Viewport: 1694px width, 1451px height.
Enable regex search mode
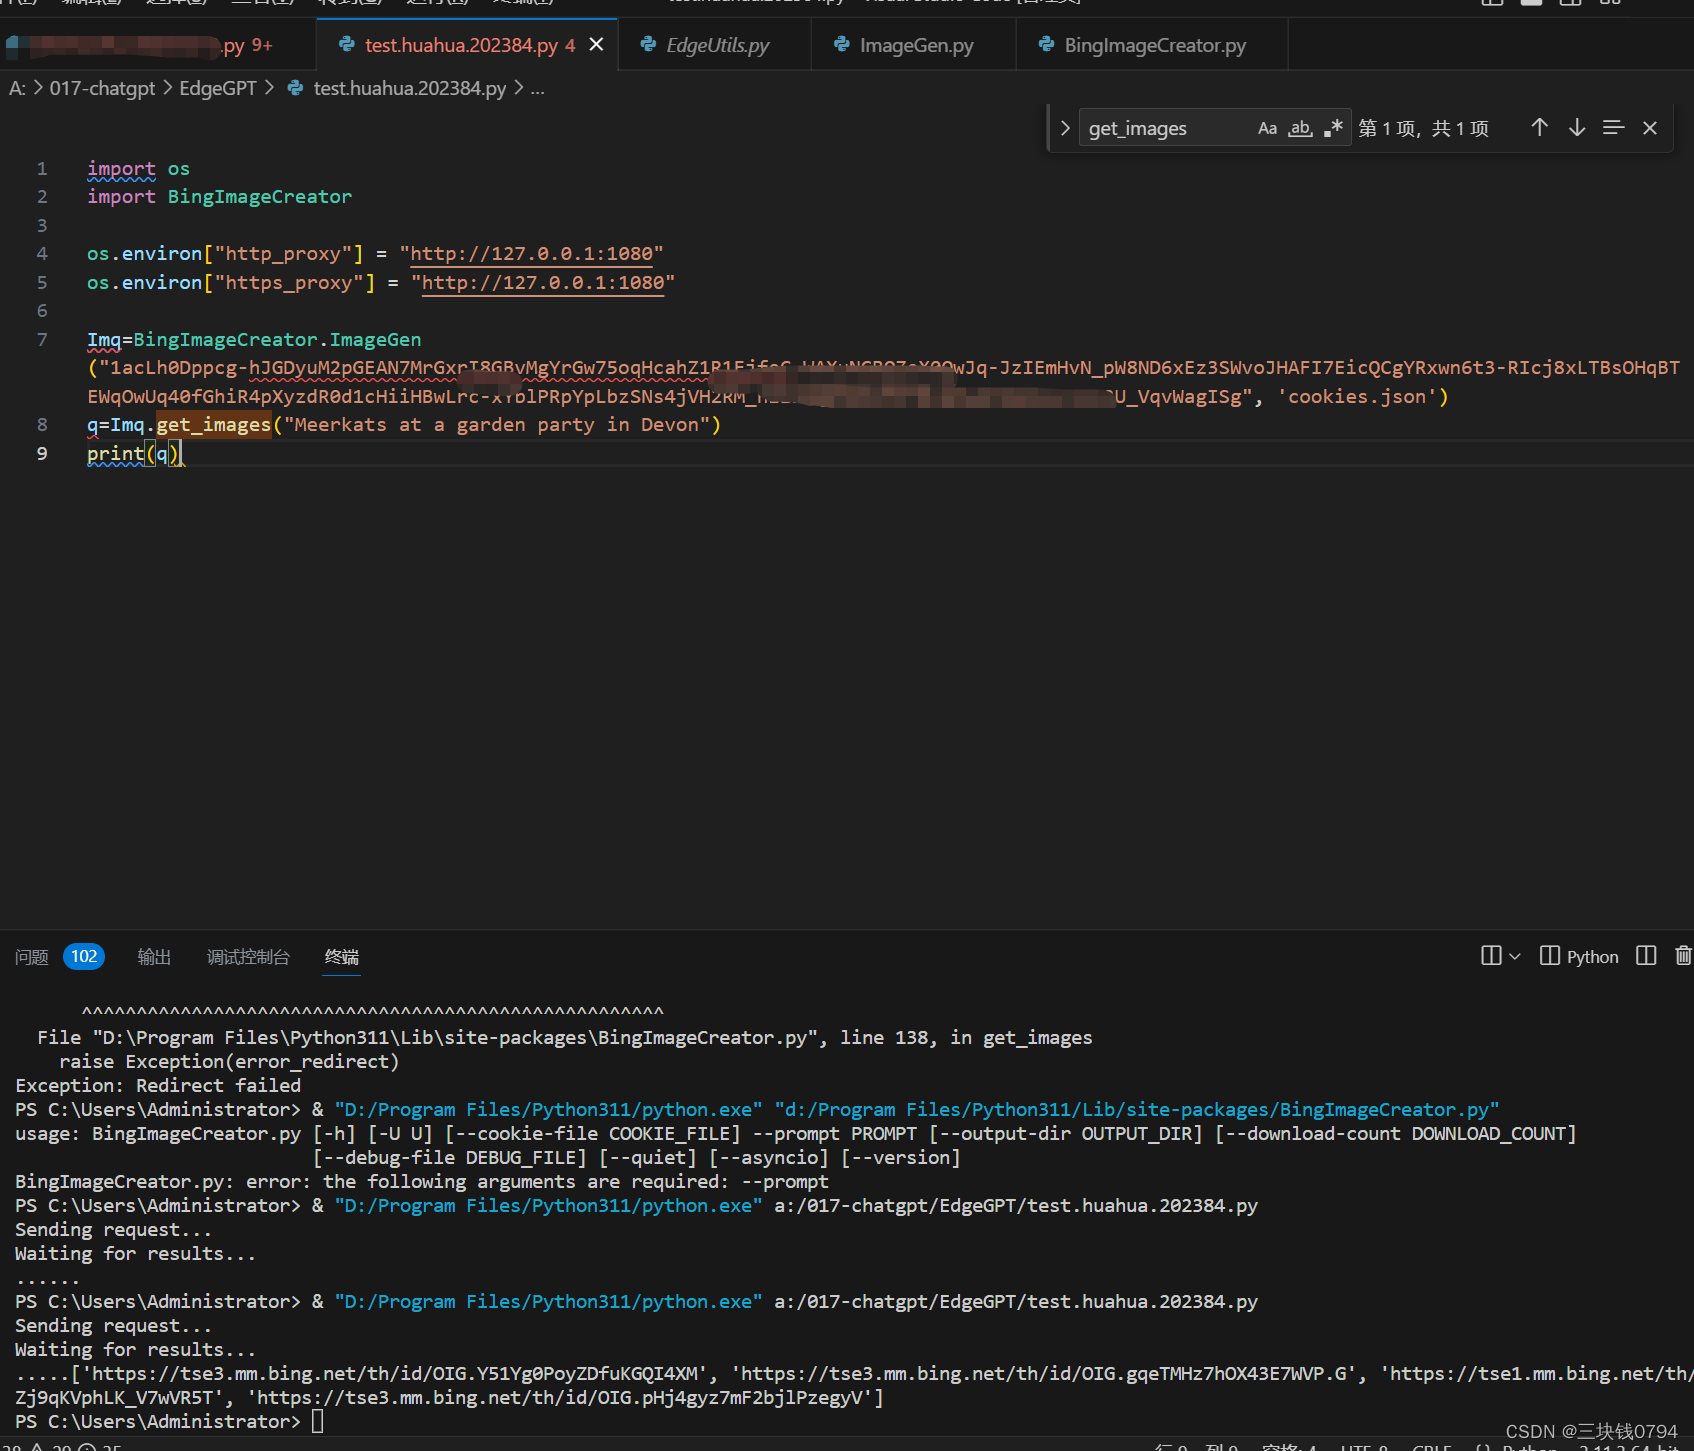pyautogui.click(x=1333, y=127)
